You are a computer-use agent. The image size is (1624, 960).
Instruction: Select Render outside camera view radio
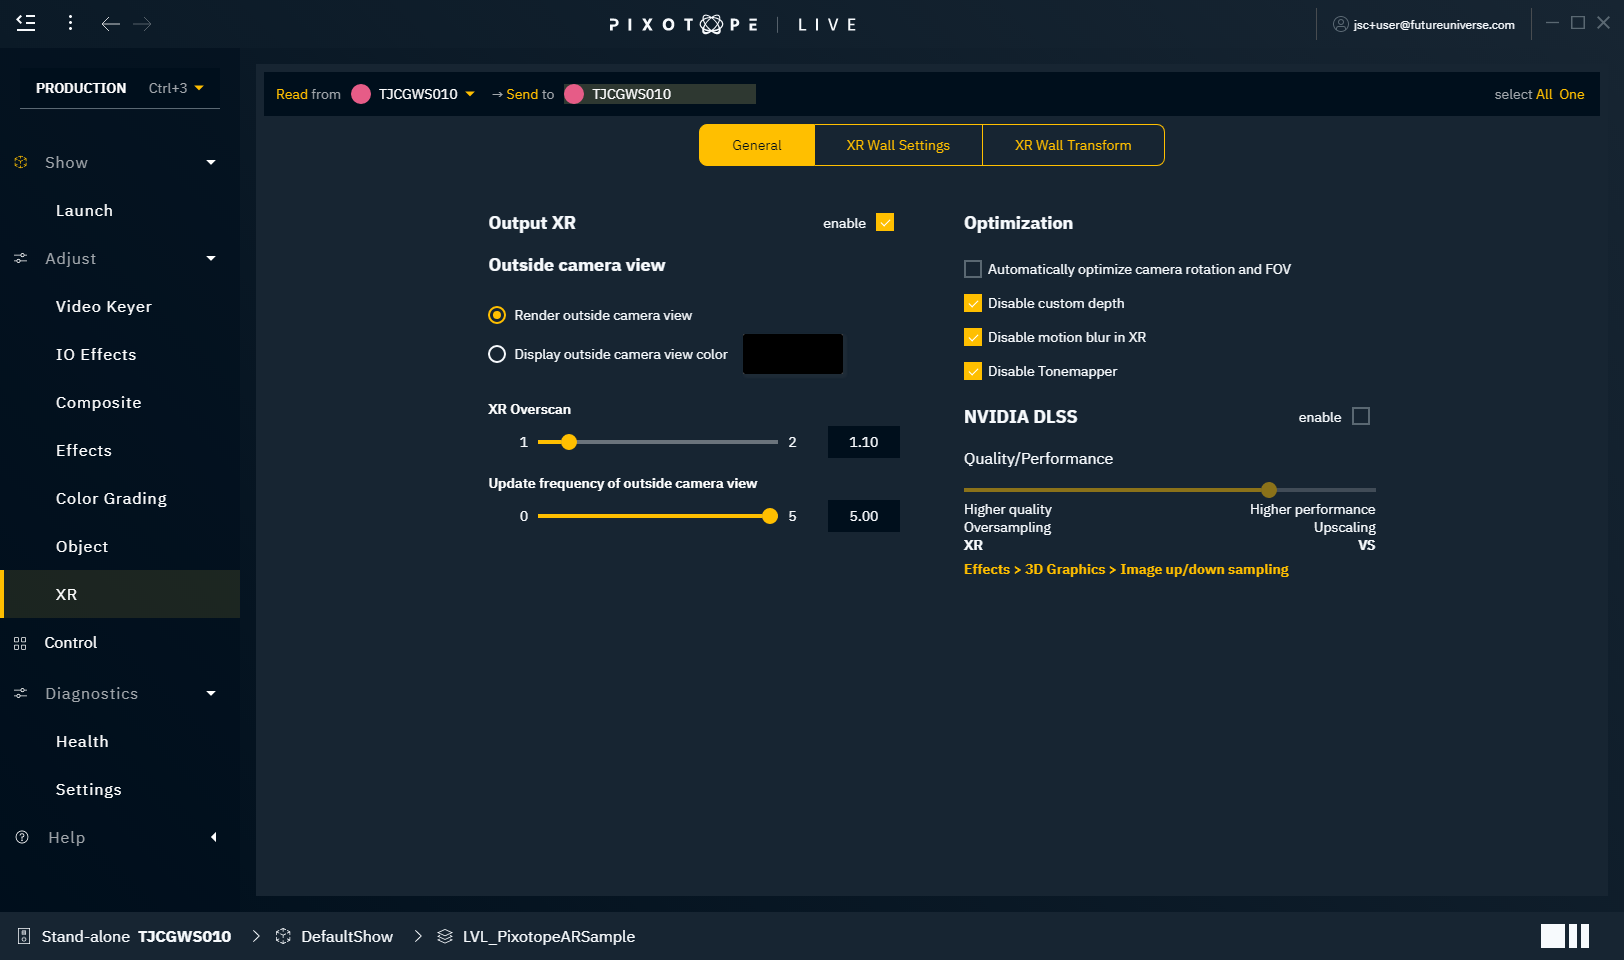pyautogui.click(x=497, y=315)
